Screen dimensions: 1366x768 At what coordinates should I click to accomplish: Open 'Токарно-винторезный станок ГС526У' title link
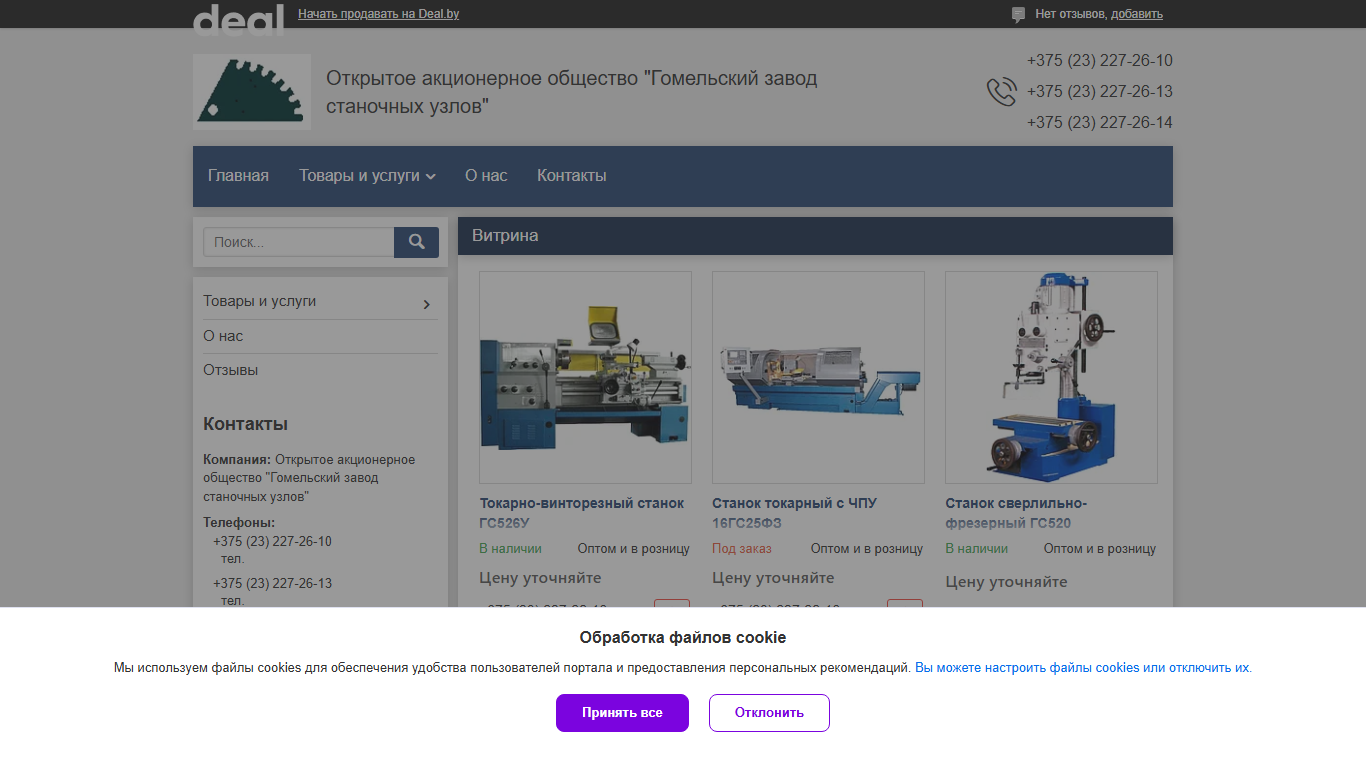[582, 513]
